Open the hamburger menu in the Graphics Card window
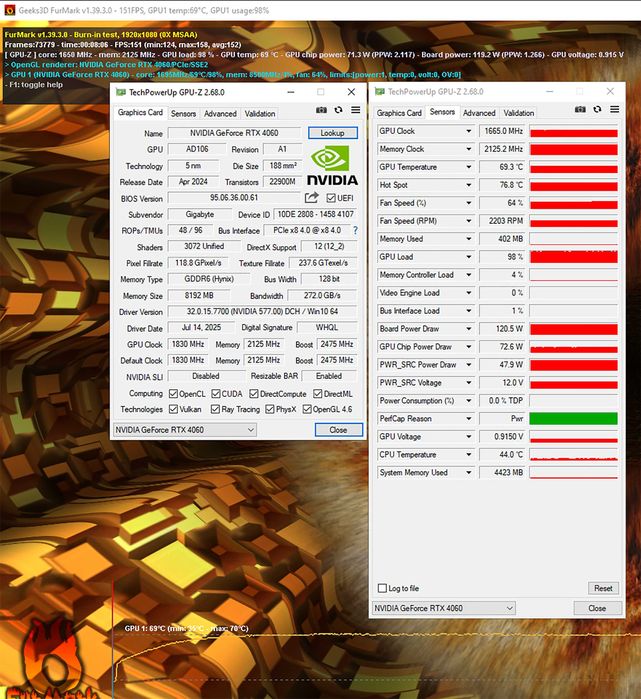 point(355,110)
